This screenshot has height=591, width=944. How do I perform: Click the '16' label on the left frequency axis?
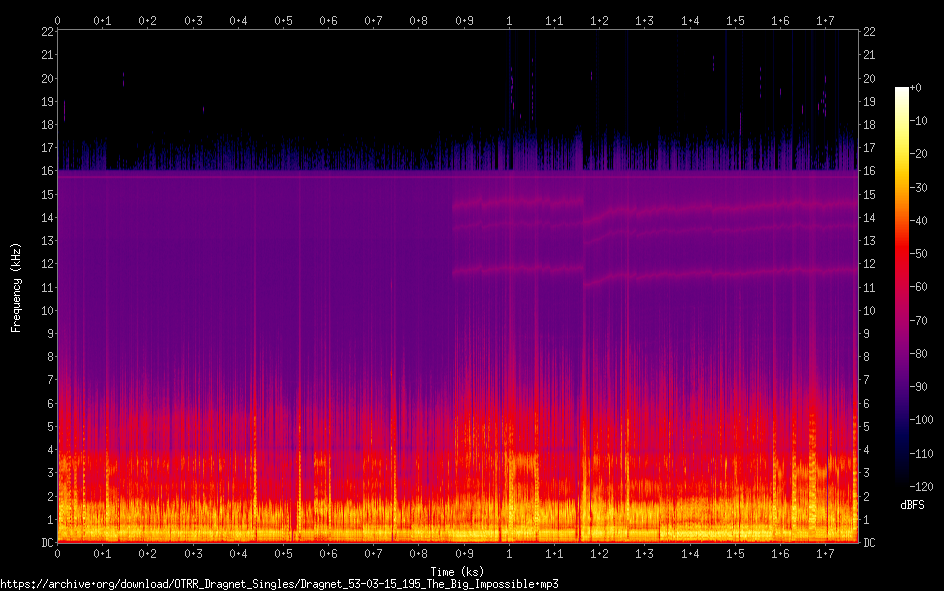pos(45,171)
